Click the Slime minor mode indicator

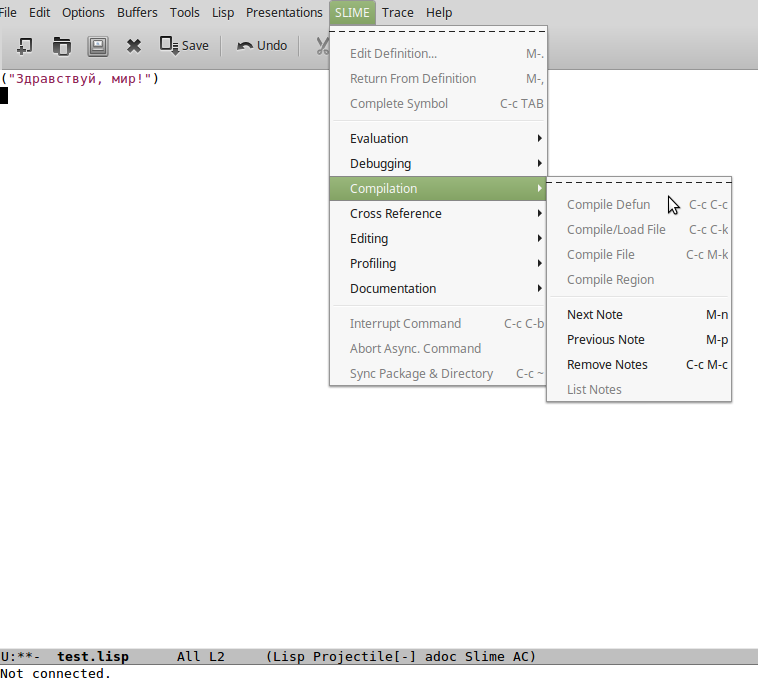point(484,657)
